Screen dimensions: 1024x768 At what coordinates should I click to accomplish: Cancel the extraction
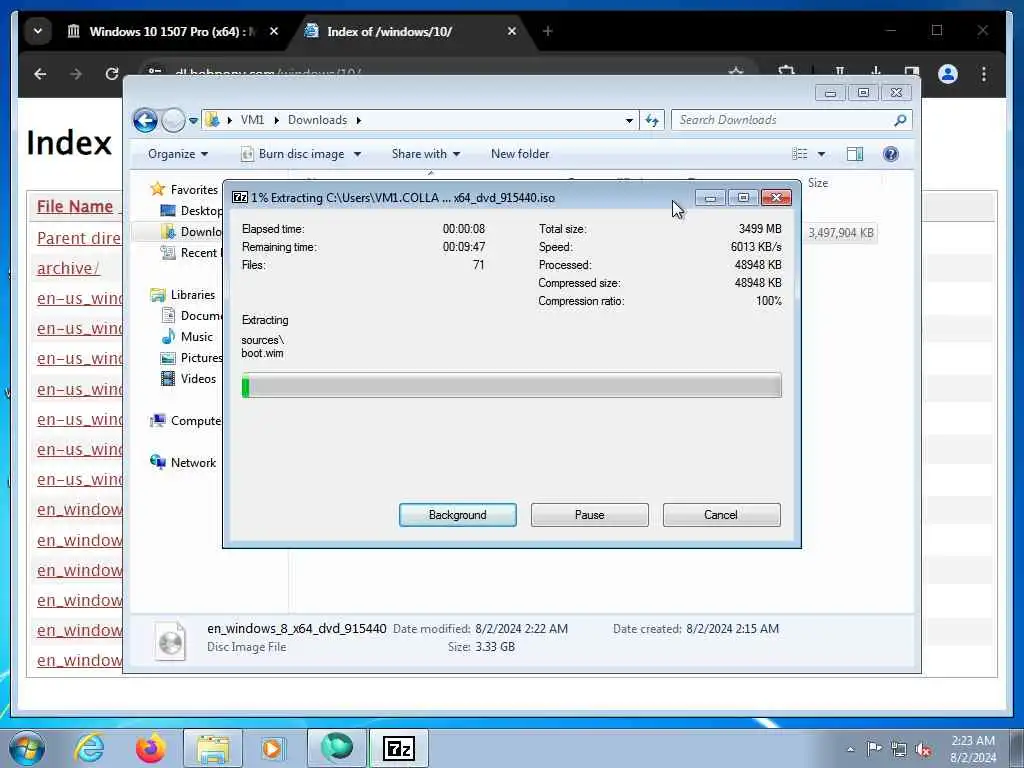(721, 515)
